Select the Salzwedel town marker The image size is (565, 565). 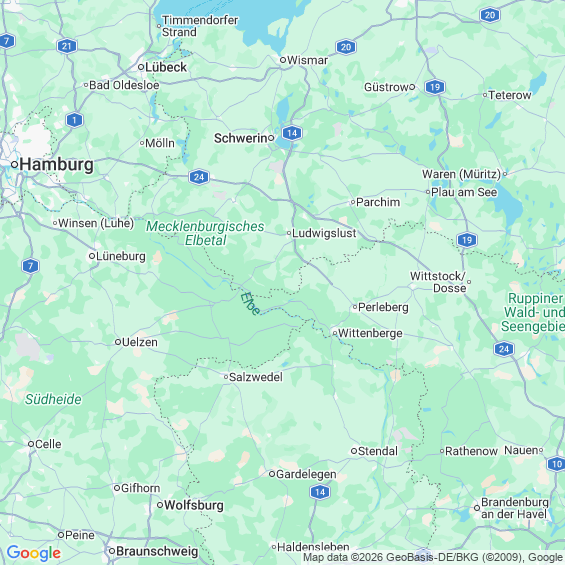click(226, 377)
